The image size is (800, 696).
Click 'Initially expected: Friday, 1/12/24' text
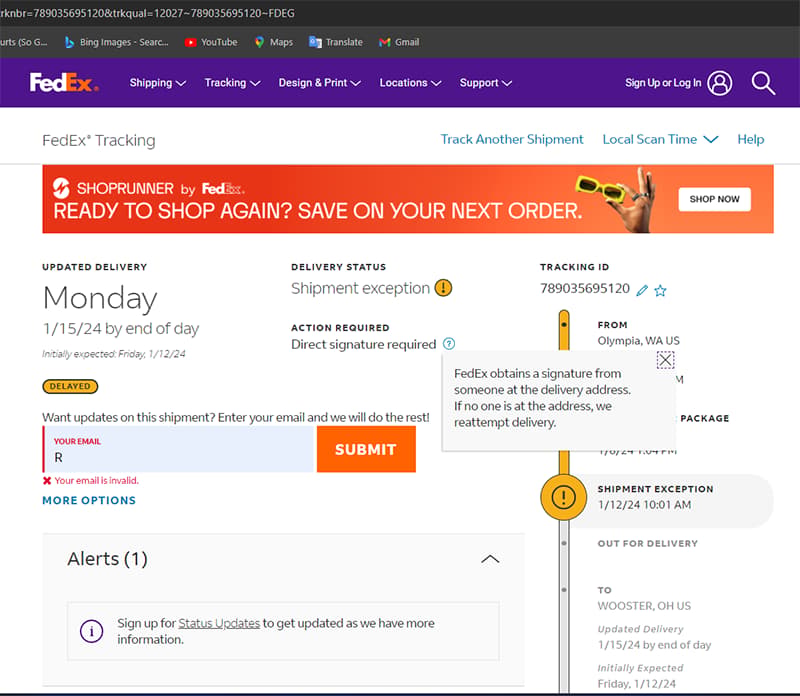pyautogui.click(x=114, y=354)
